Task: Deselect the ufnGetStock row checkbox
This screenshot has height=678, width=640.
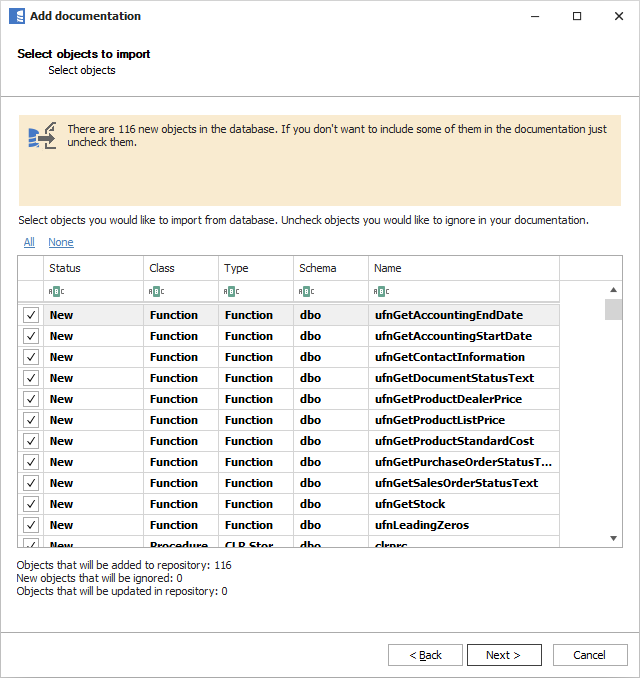Action: click(31, 504)
